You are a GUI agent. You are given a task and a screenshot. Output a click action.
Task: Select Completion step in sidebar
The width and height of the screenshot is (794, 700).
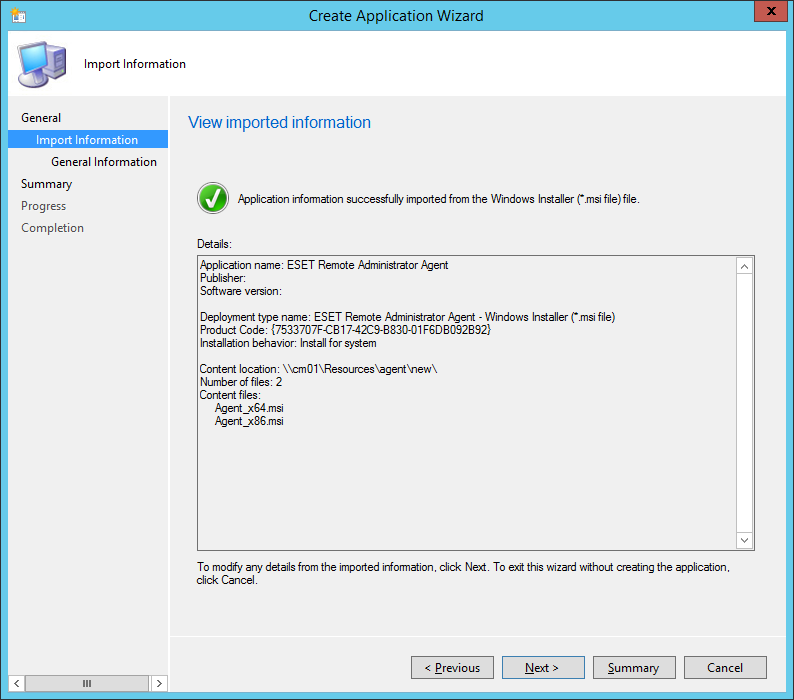52,228
